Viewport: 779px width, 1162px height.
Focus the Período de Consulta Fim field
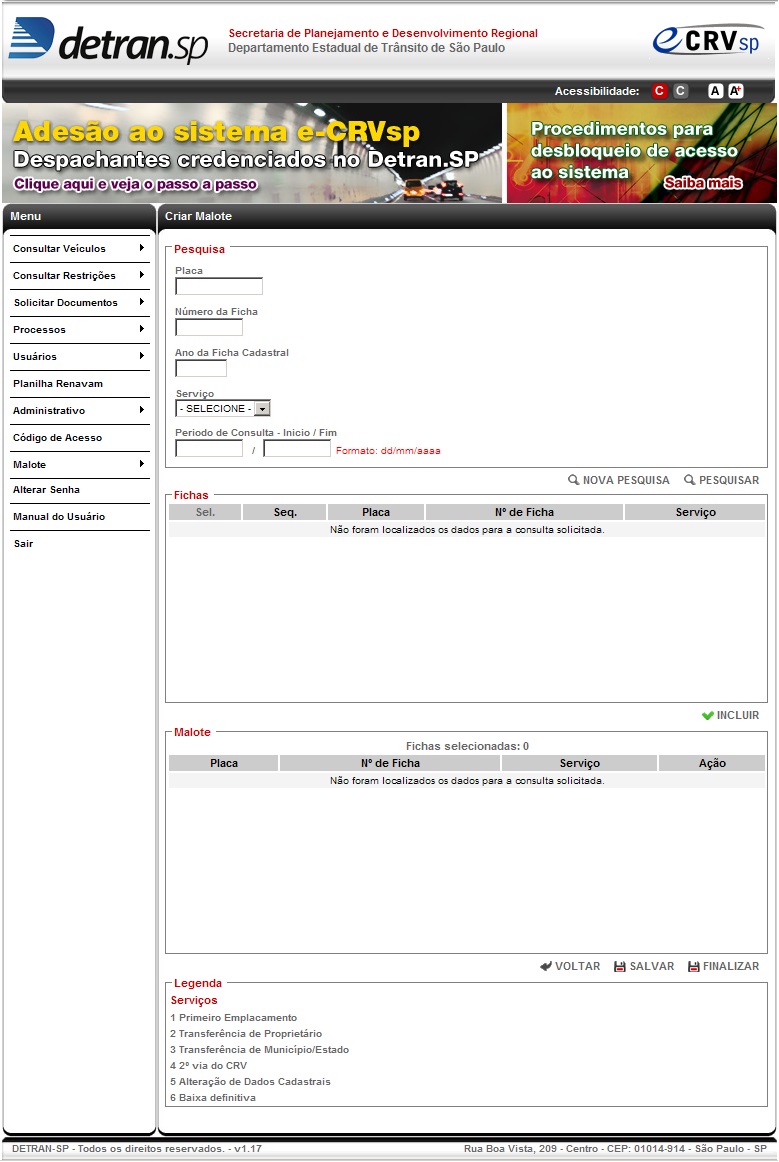click(x=297, y=448)
